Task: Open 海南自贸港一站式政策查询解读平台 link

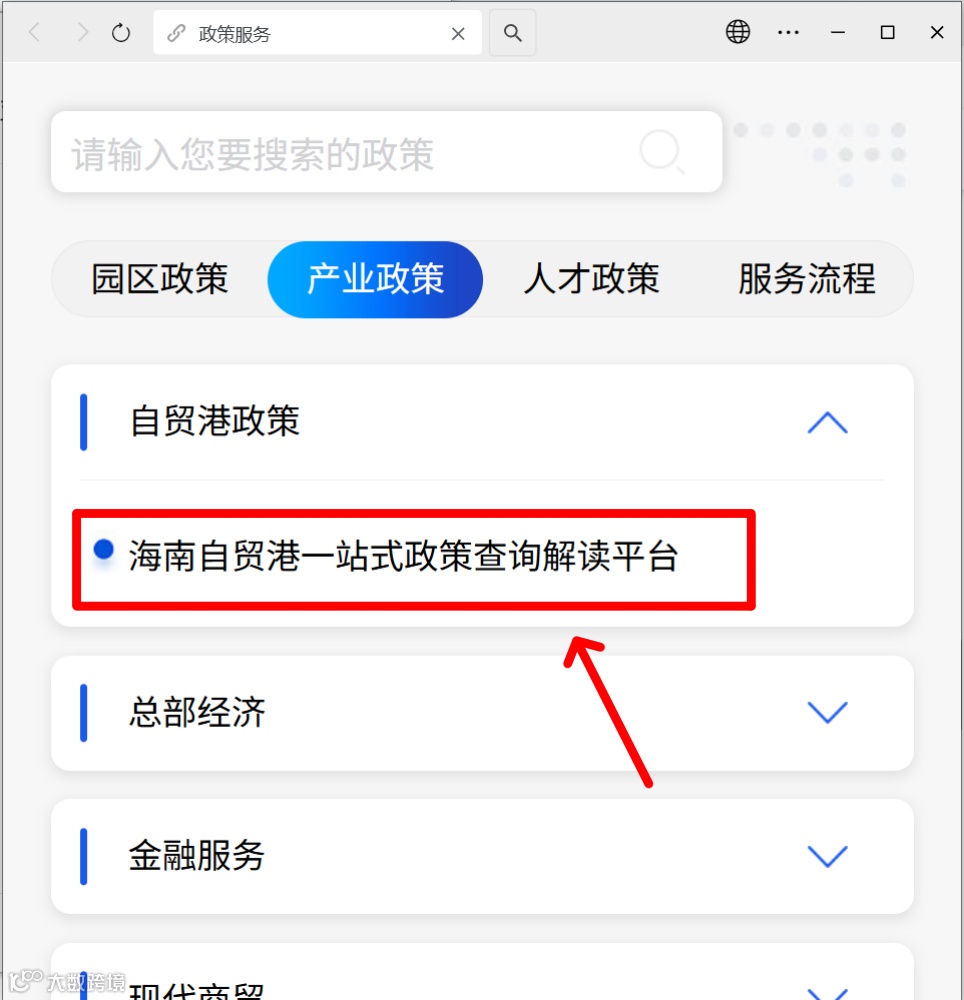Action: (403, 555)
